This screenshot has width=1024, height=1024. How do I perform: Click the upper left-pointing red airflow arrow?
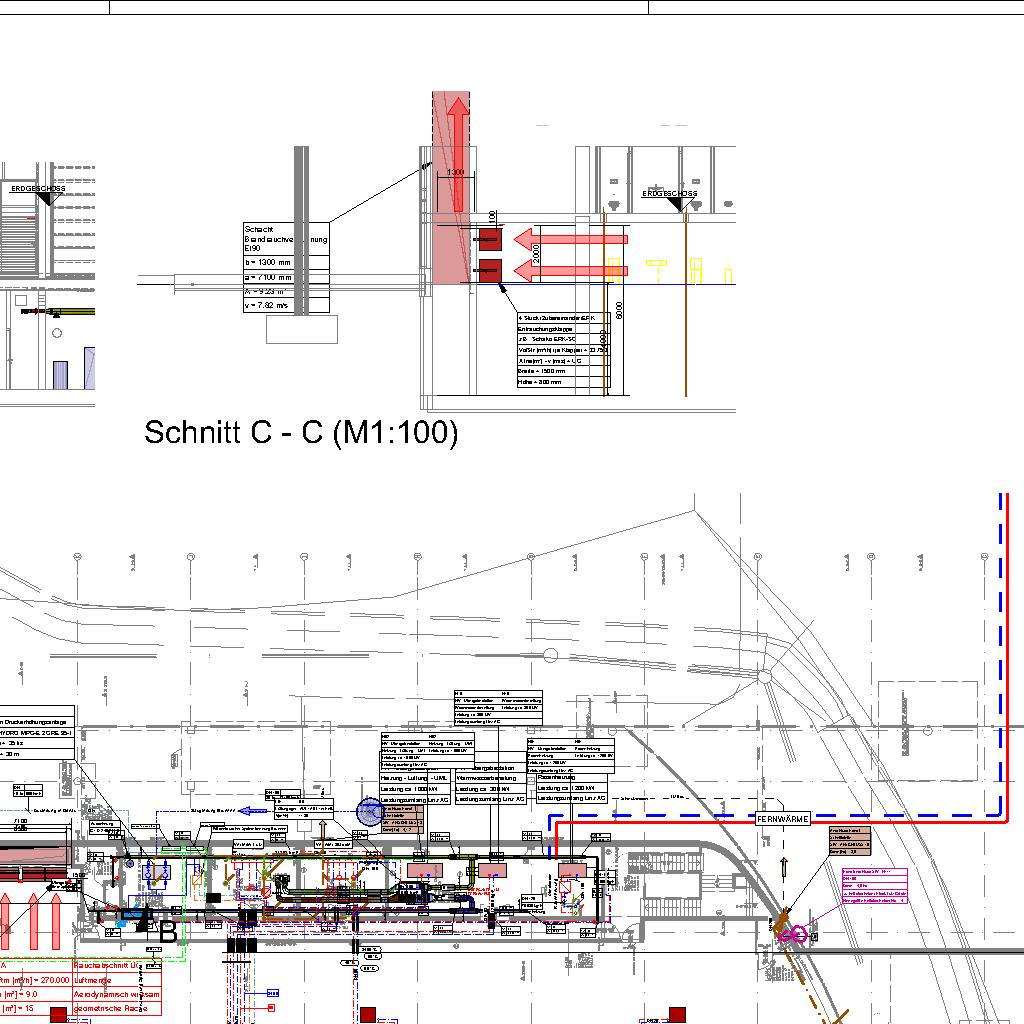click(570, 239)
